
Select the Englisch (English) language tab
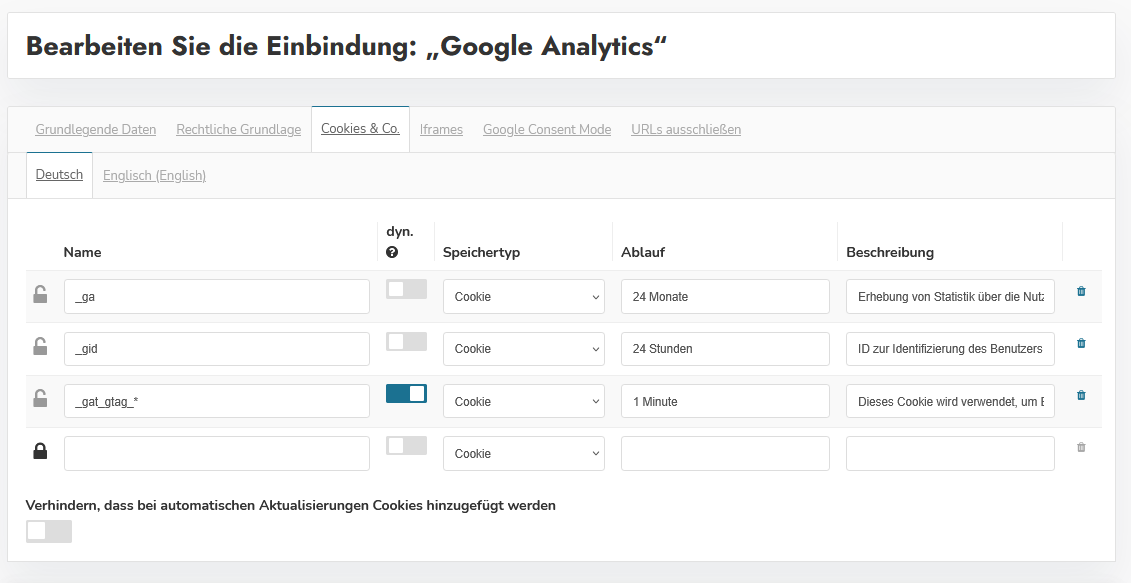click(x=154, y=176)
